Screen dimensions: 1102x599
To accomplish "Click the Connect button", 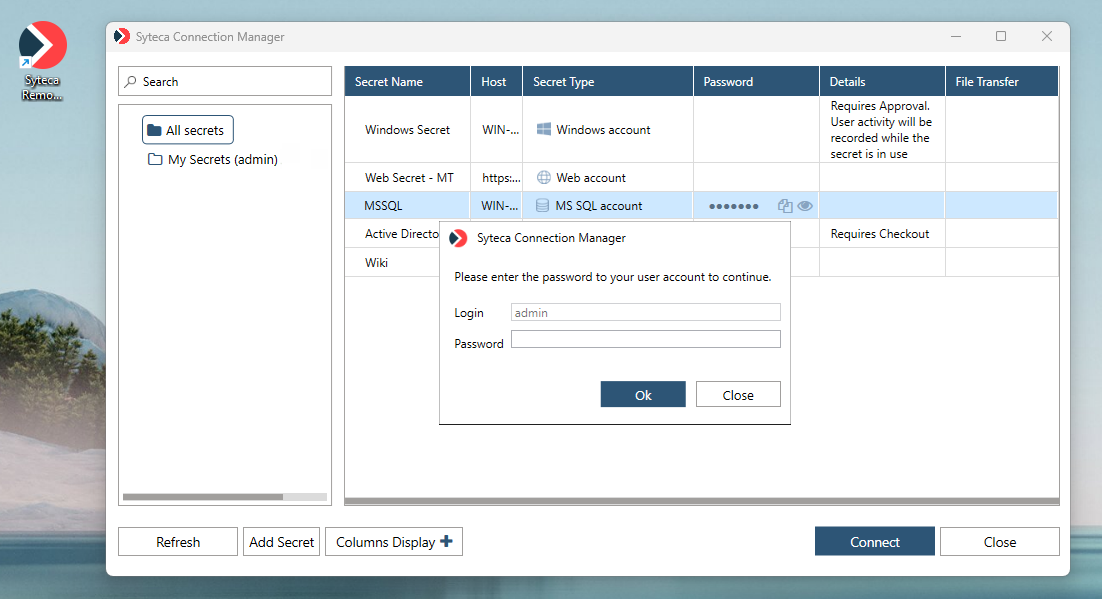I will click(x=874, y=542).
